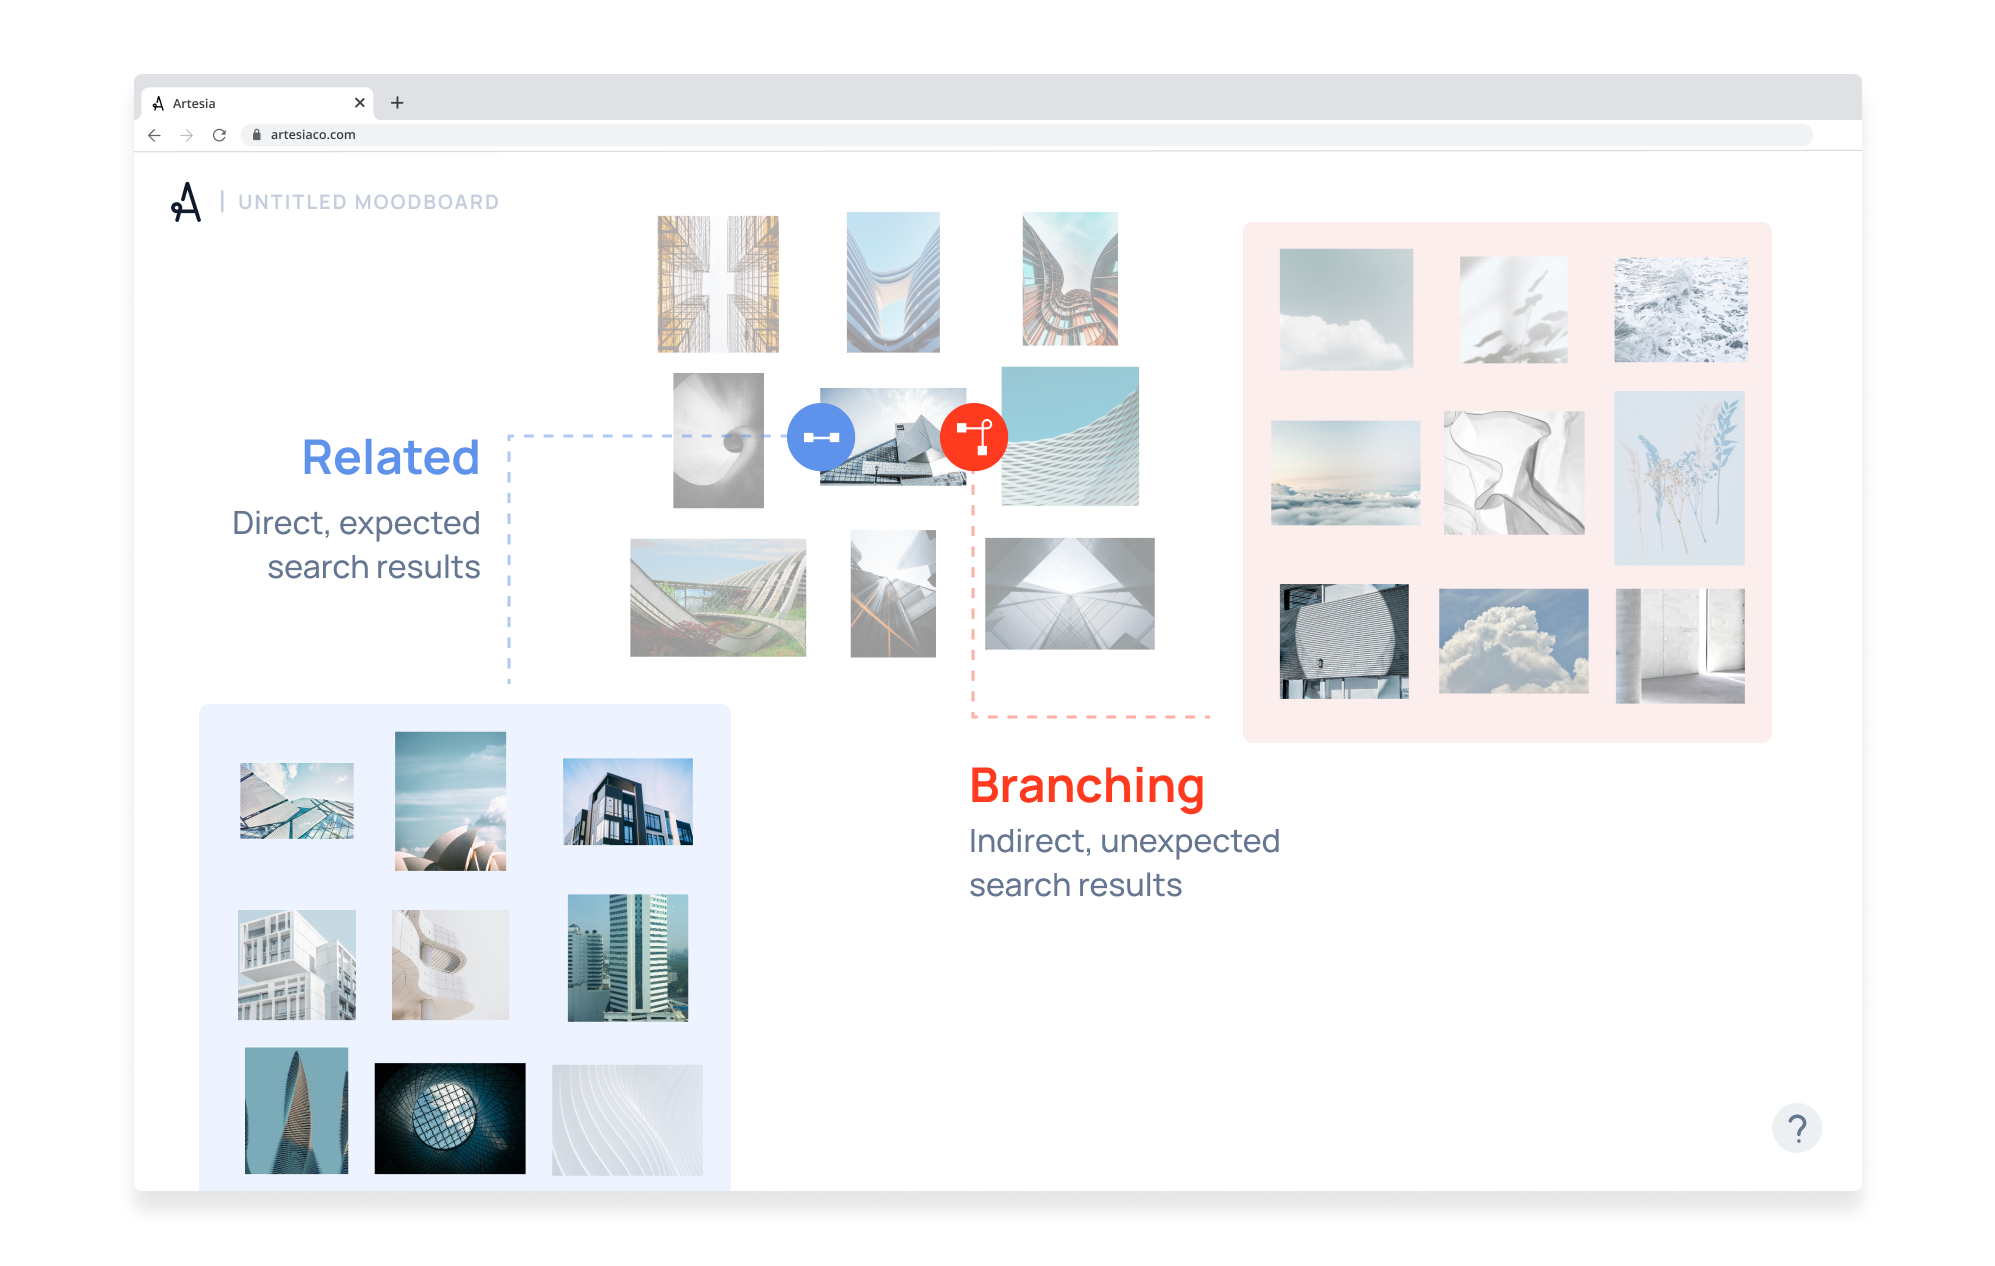
Task: Click the artesiaco.com address bar
Action: click(1027, 135)
